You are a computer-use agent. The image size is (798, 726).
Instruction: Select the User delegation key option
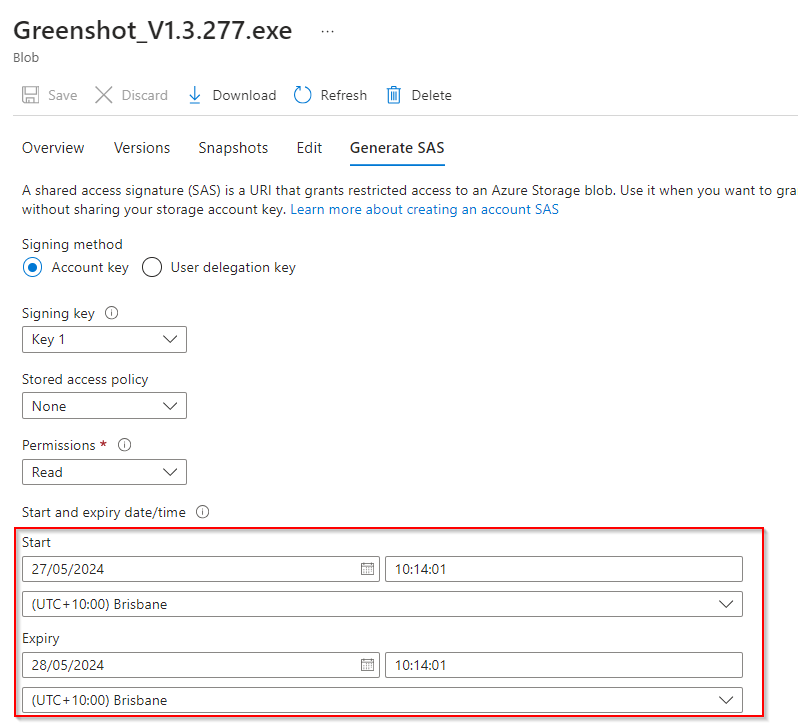[x=152, y=267]
